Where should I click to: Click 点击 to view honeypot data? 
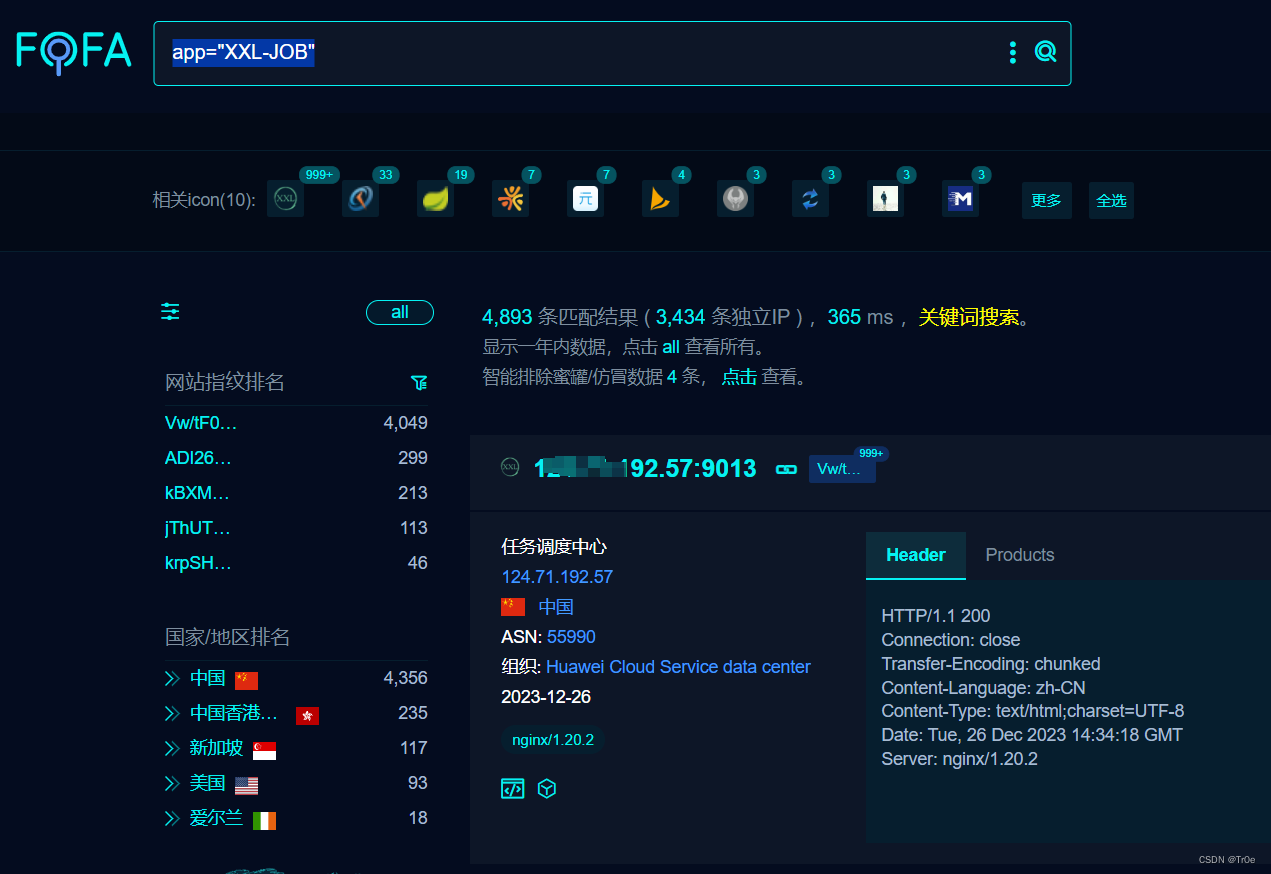pyautogui.click(x=739, y=377)
